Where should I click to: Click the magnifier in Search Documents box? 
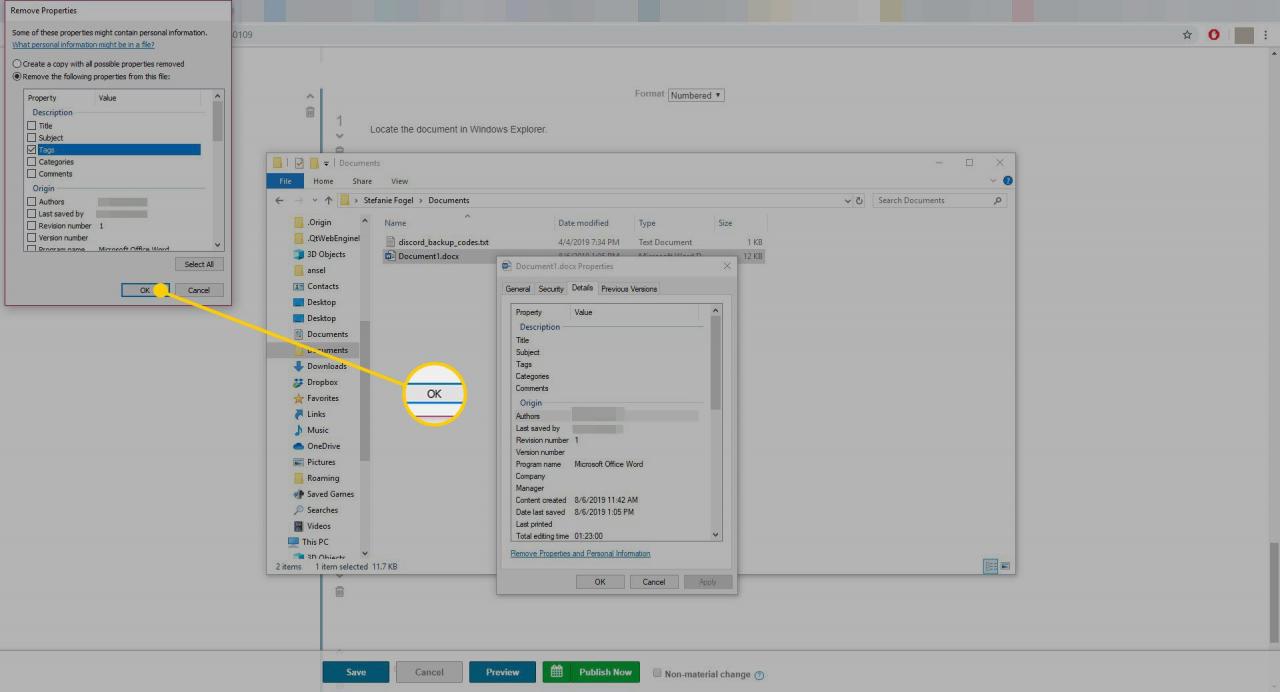pyautogui.click(x=998, y=200)
